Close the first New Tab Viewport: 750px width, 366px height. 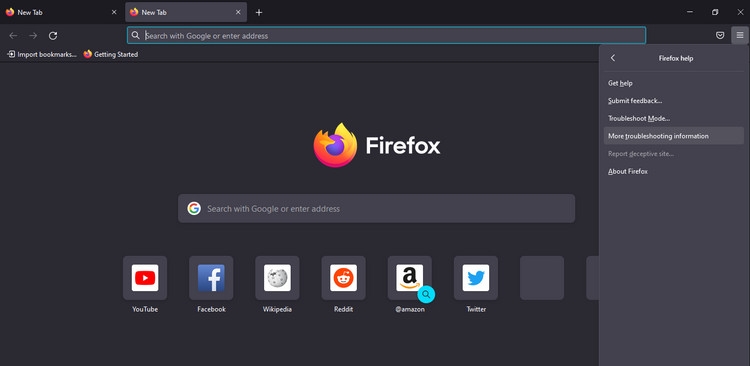pos(114,12)
